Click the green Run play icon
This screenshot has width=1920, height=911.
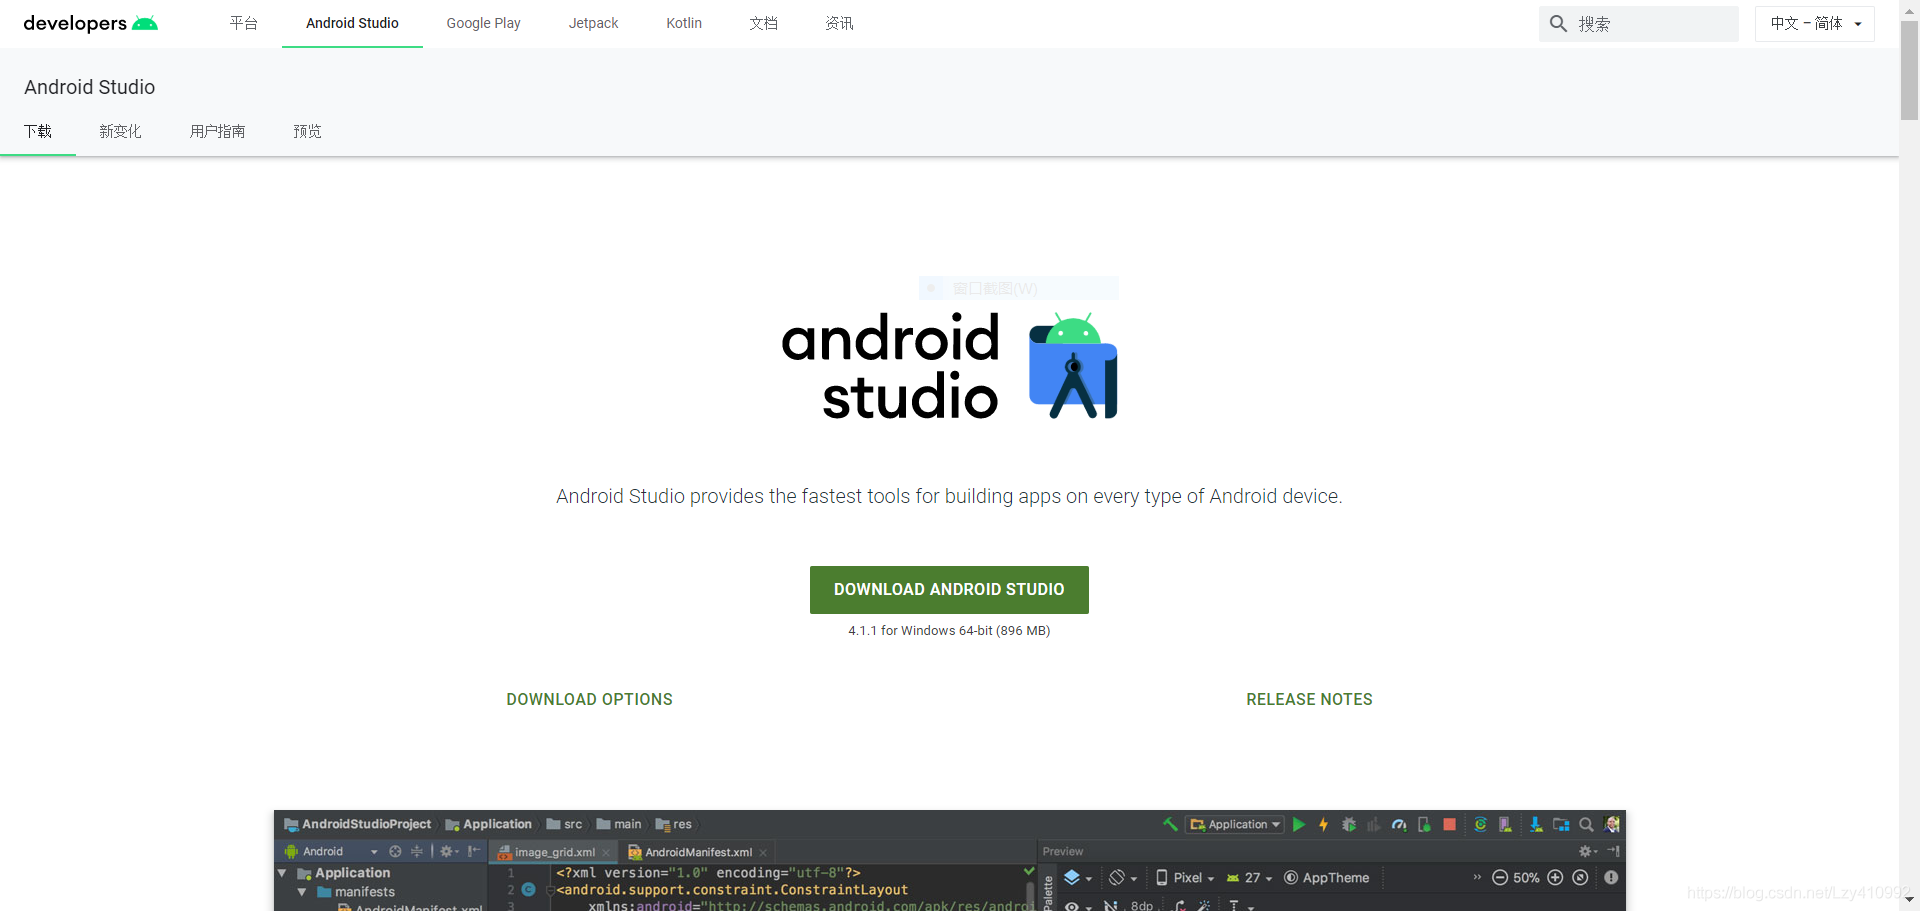[1299, 825]
